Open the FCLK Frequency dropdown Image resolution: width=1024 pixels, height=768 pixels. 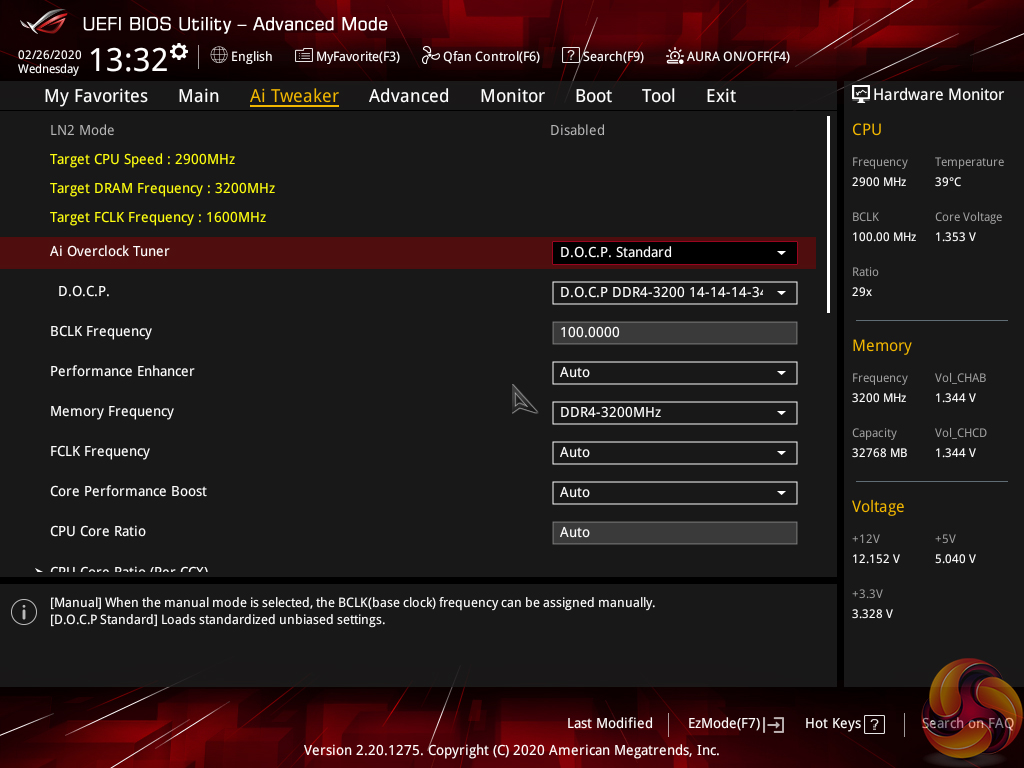coord(675,453)
